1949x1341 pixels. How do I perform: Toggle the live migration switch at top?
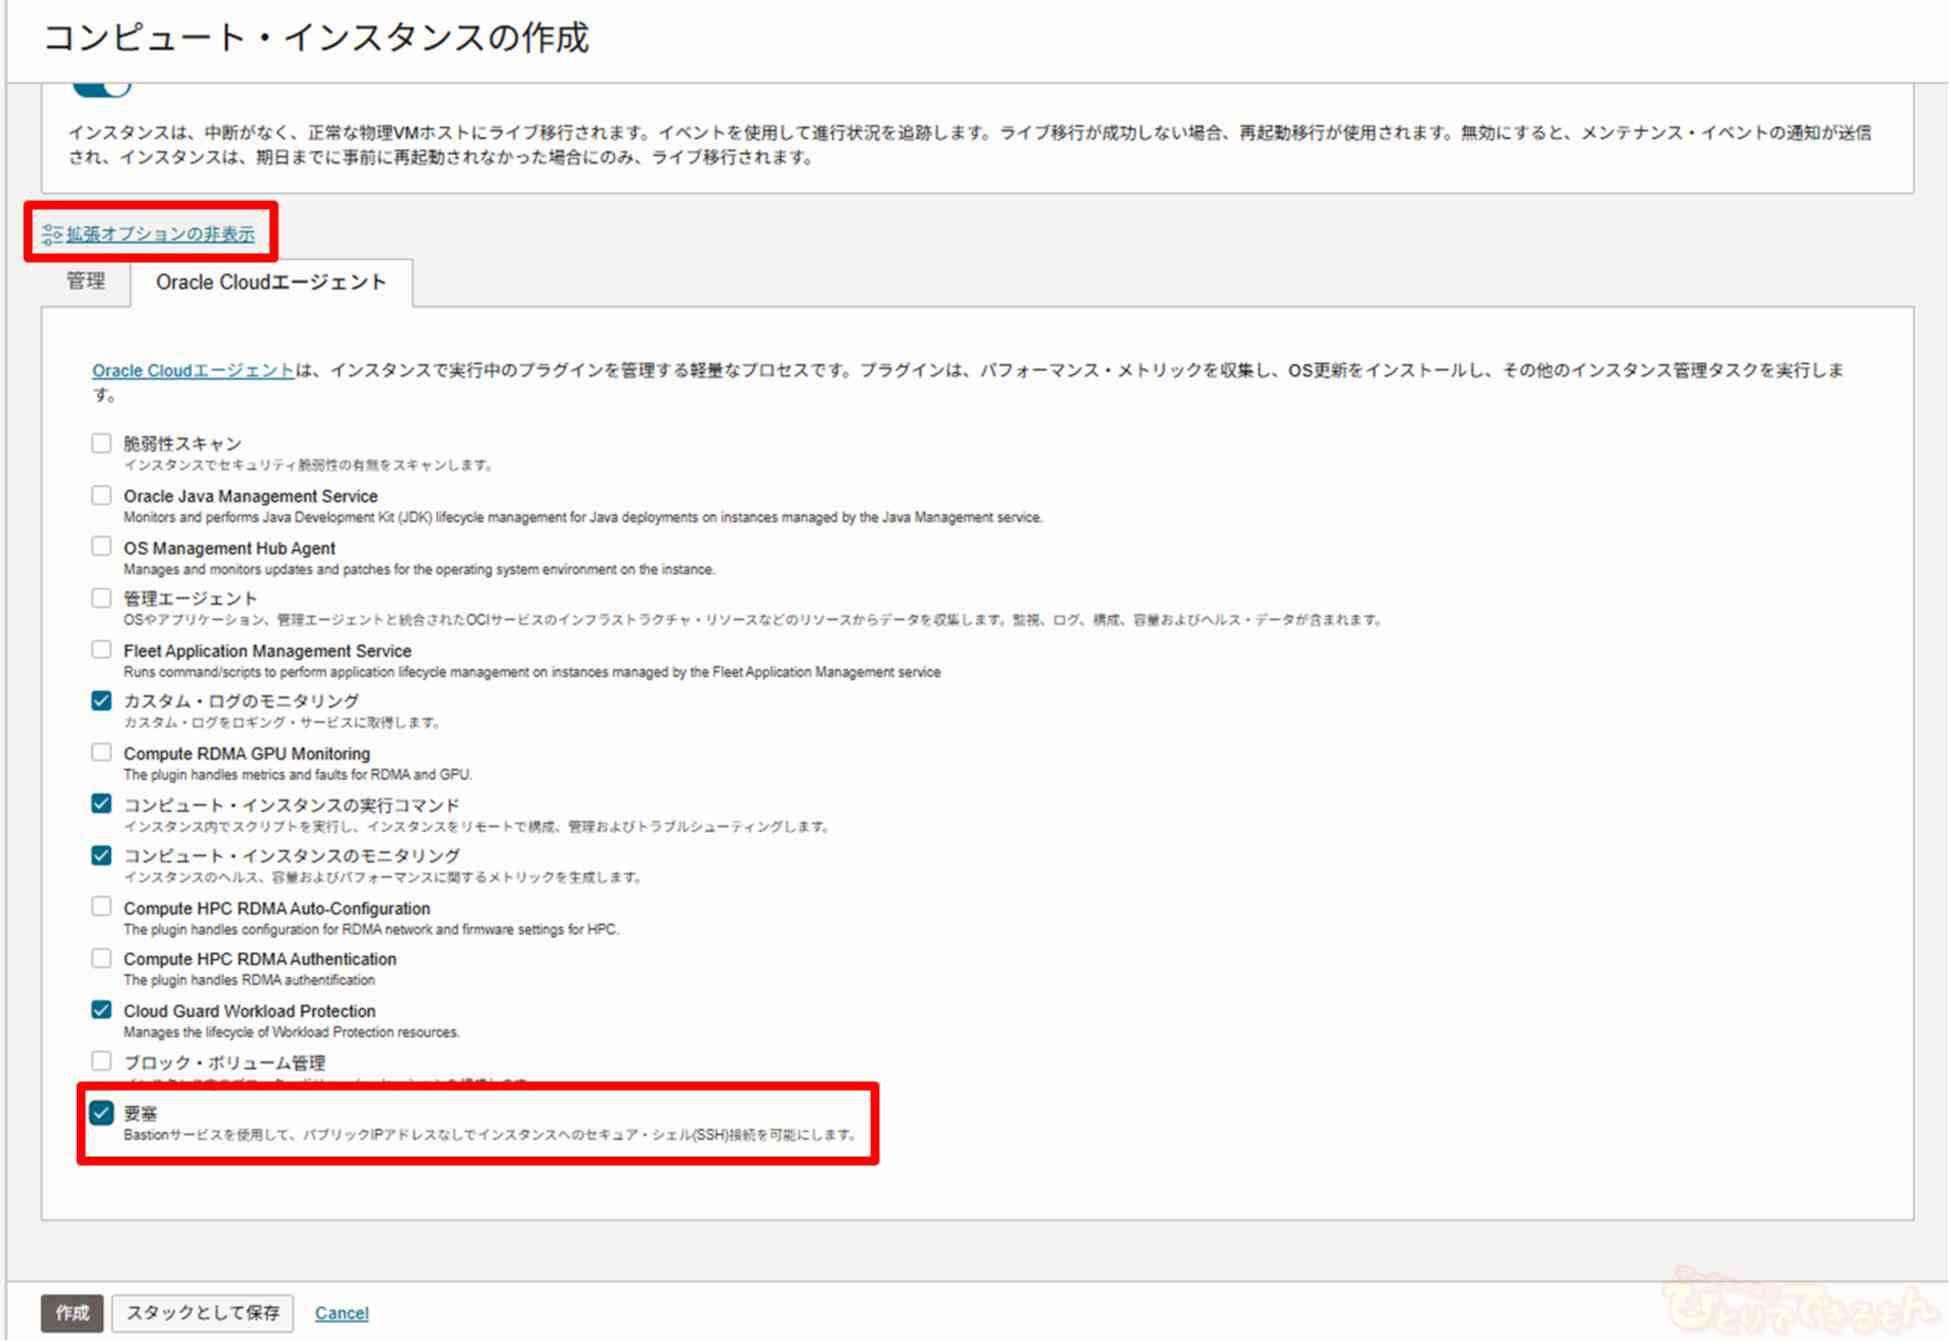tap(103, 88)
